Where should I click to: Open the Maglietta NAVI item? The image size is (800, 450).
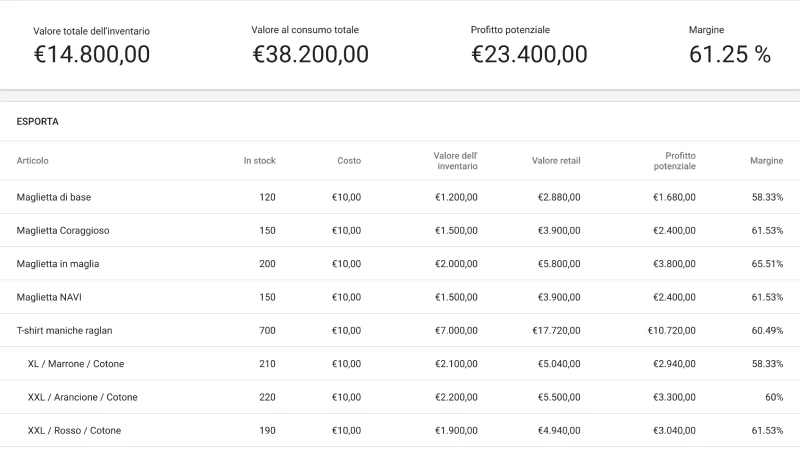tap(51, 297)
